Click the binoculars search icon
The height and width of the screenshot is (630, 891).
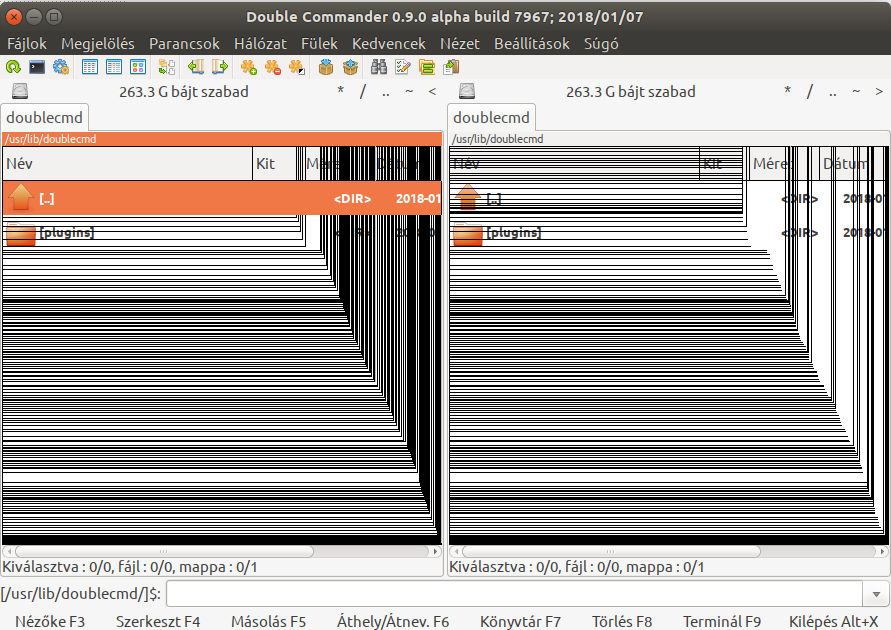(x=379, y=67)
